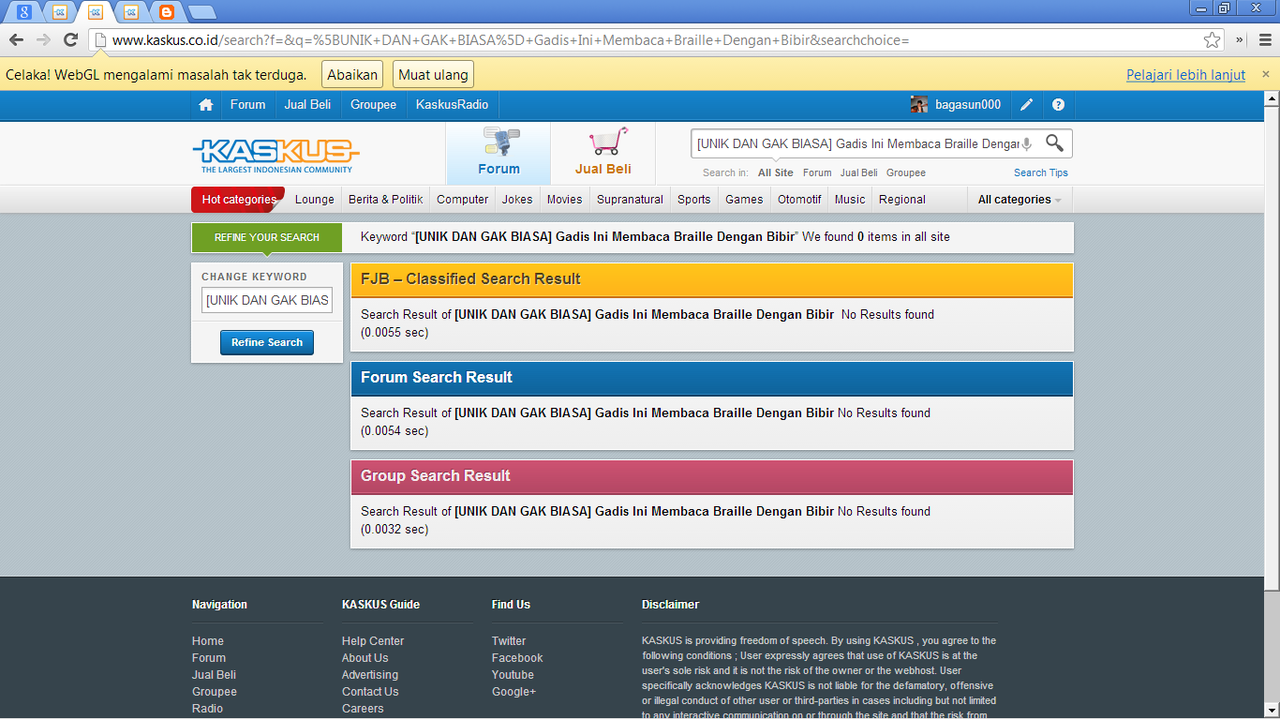1280x720 pixels.
Task: Switch to the first Google tab
Action: tap(23, 12)
